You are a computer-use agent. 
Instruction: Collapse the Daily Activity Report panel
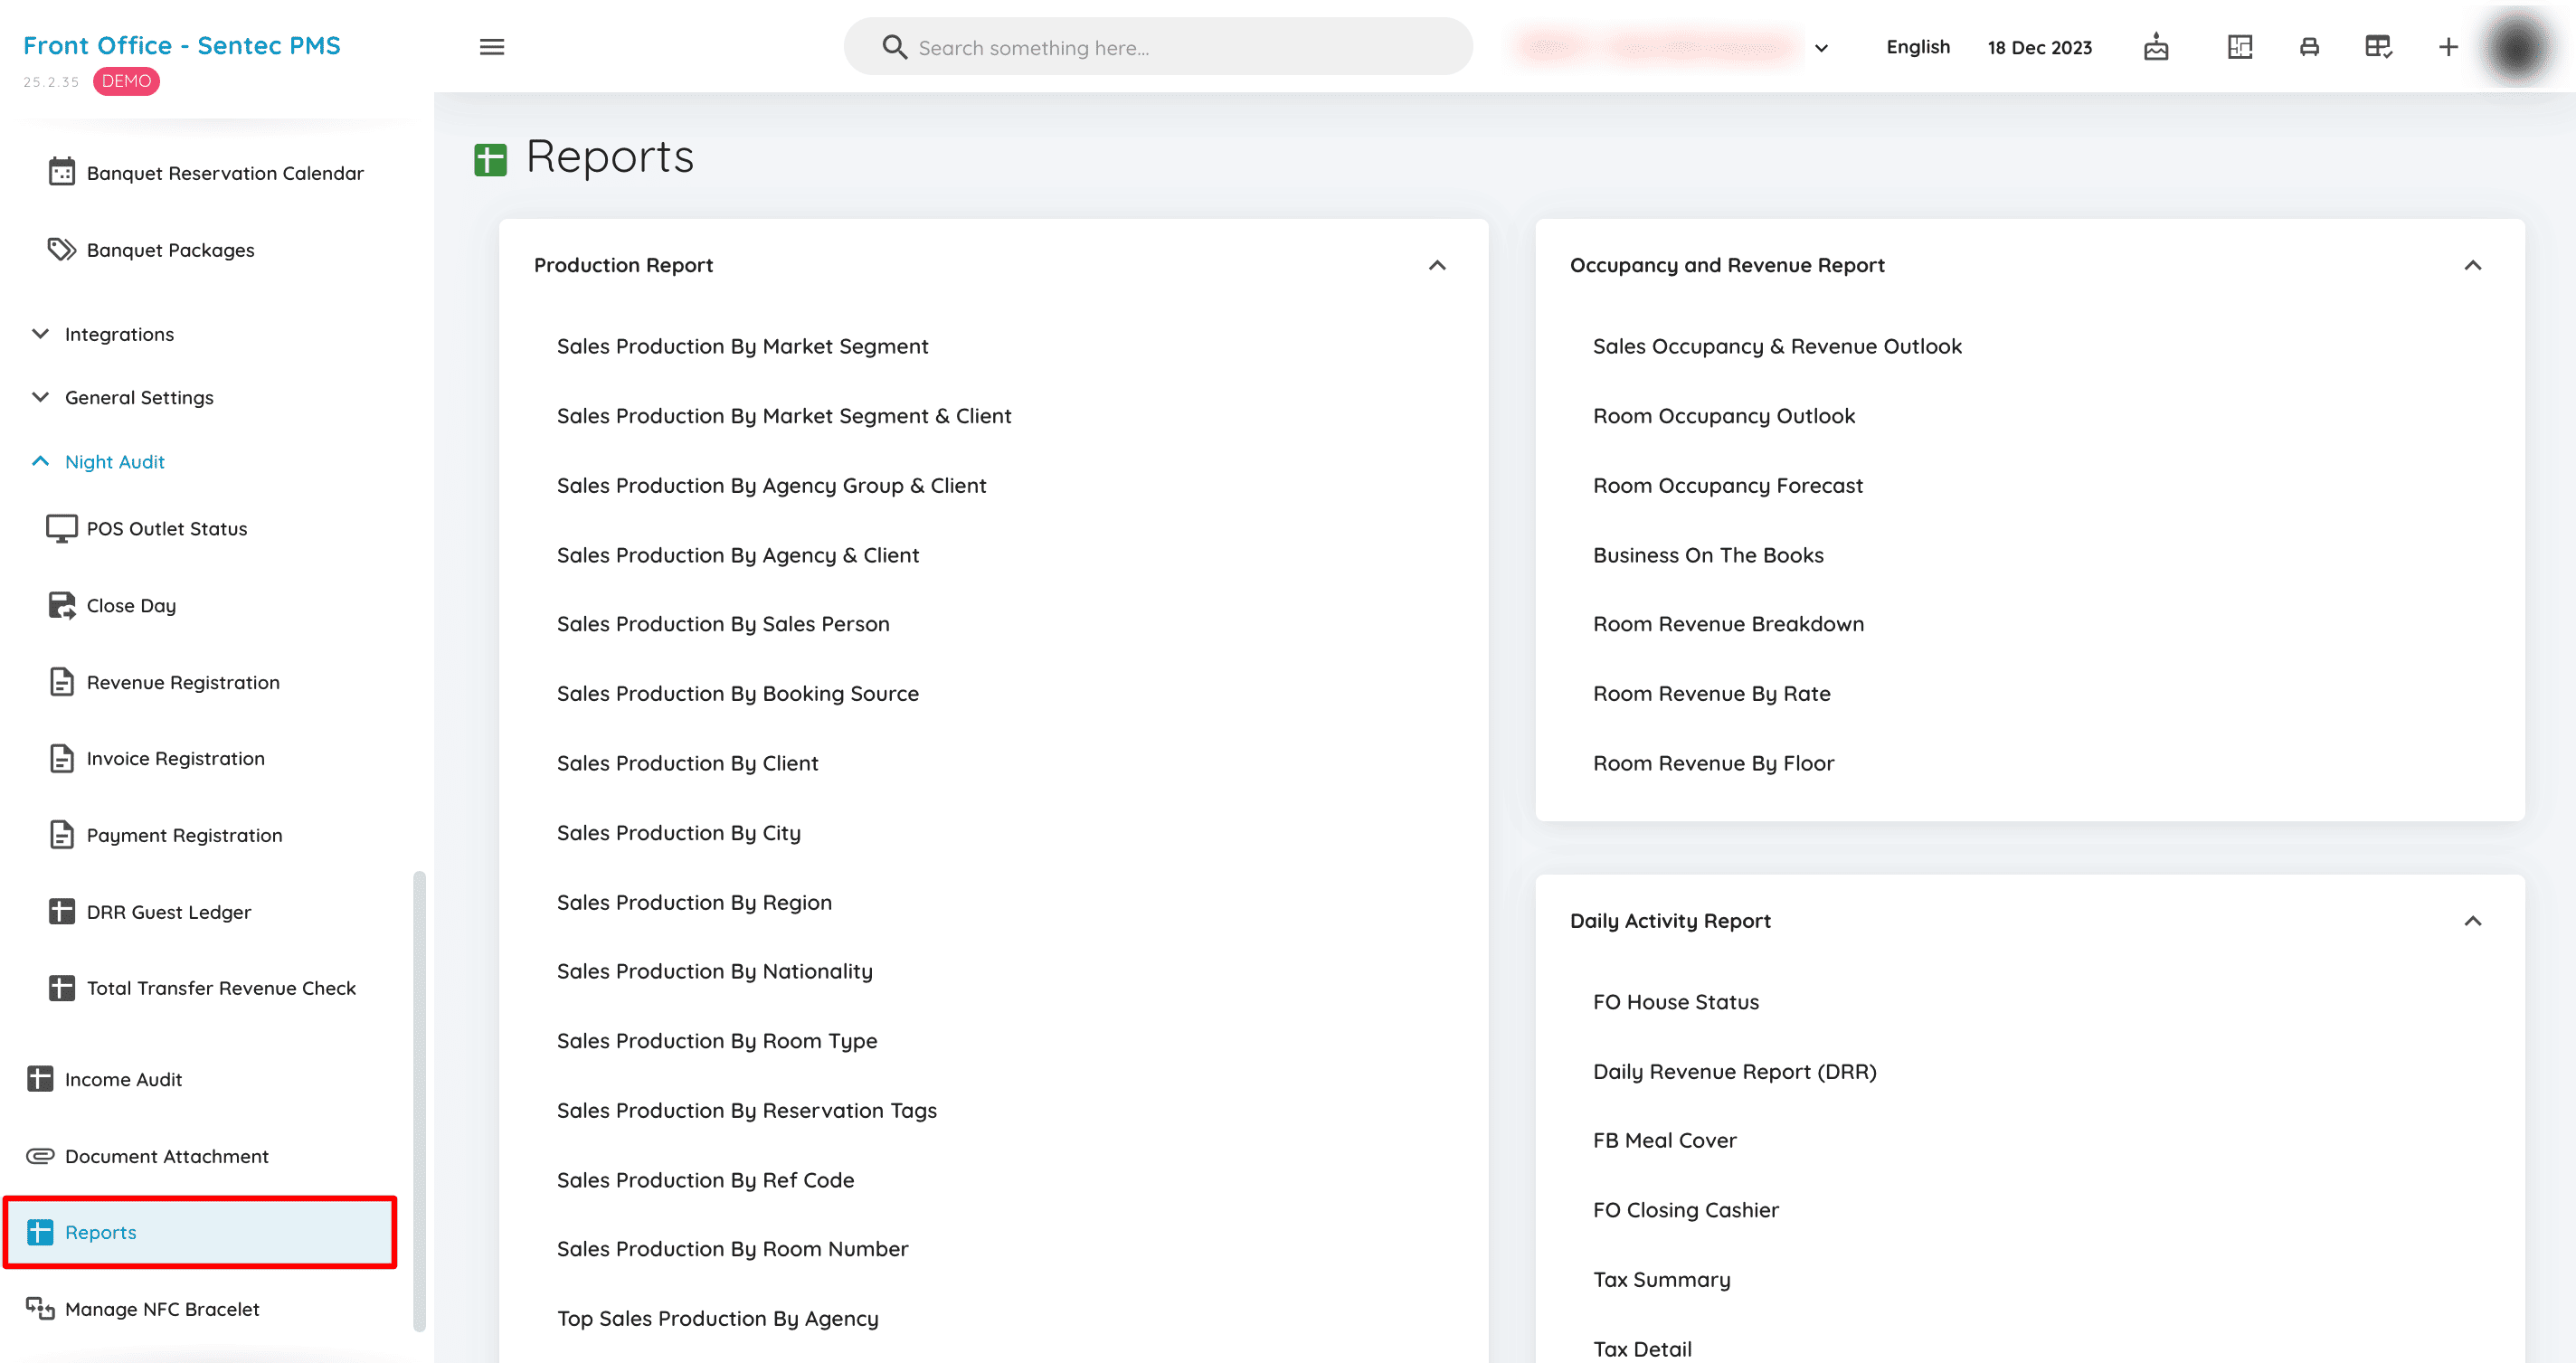tap(2473, 921)
